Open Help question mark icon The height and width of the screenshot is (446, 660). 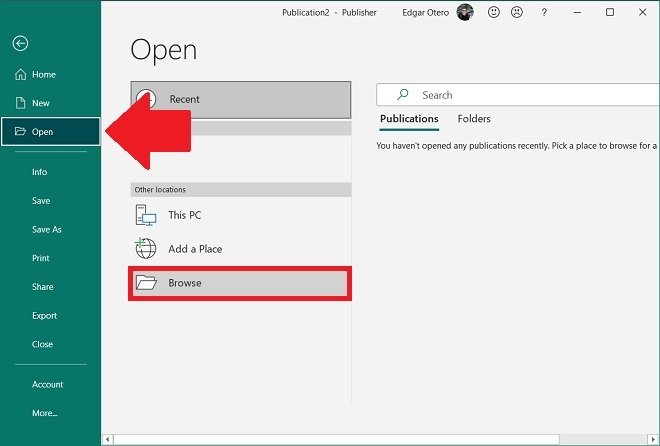544,12
